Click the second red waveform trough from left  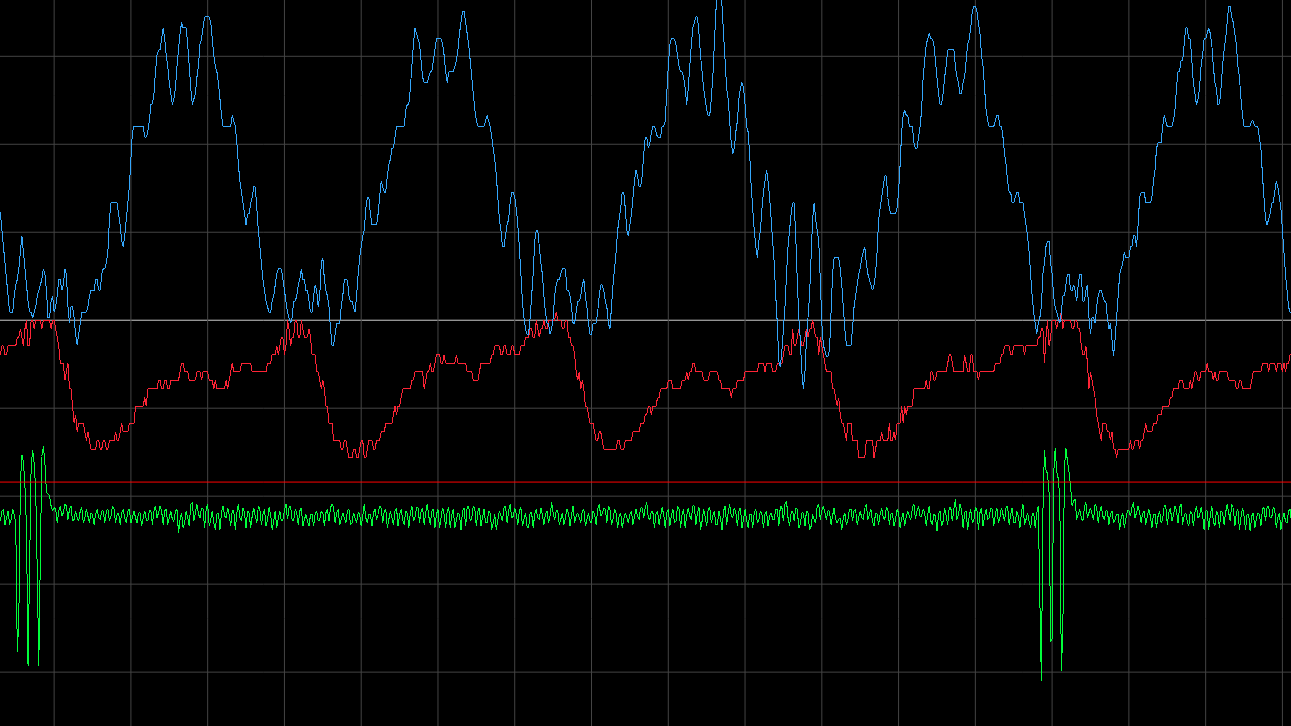tap(357, 456)
